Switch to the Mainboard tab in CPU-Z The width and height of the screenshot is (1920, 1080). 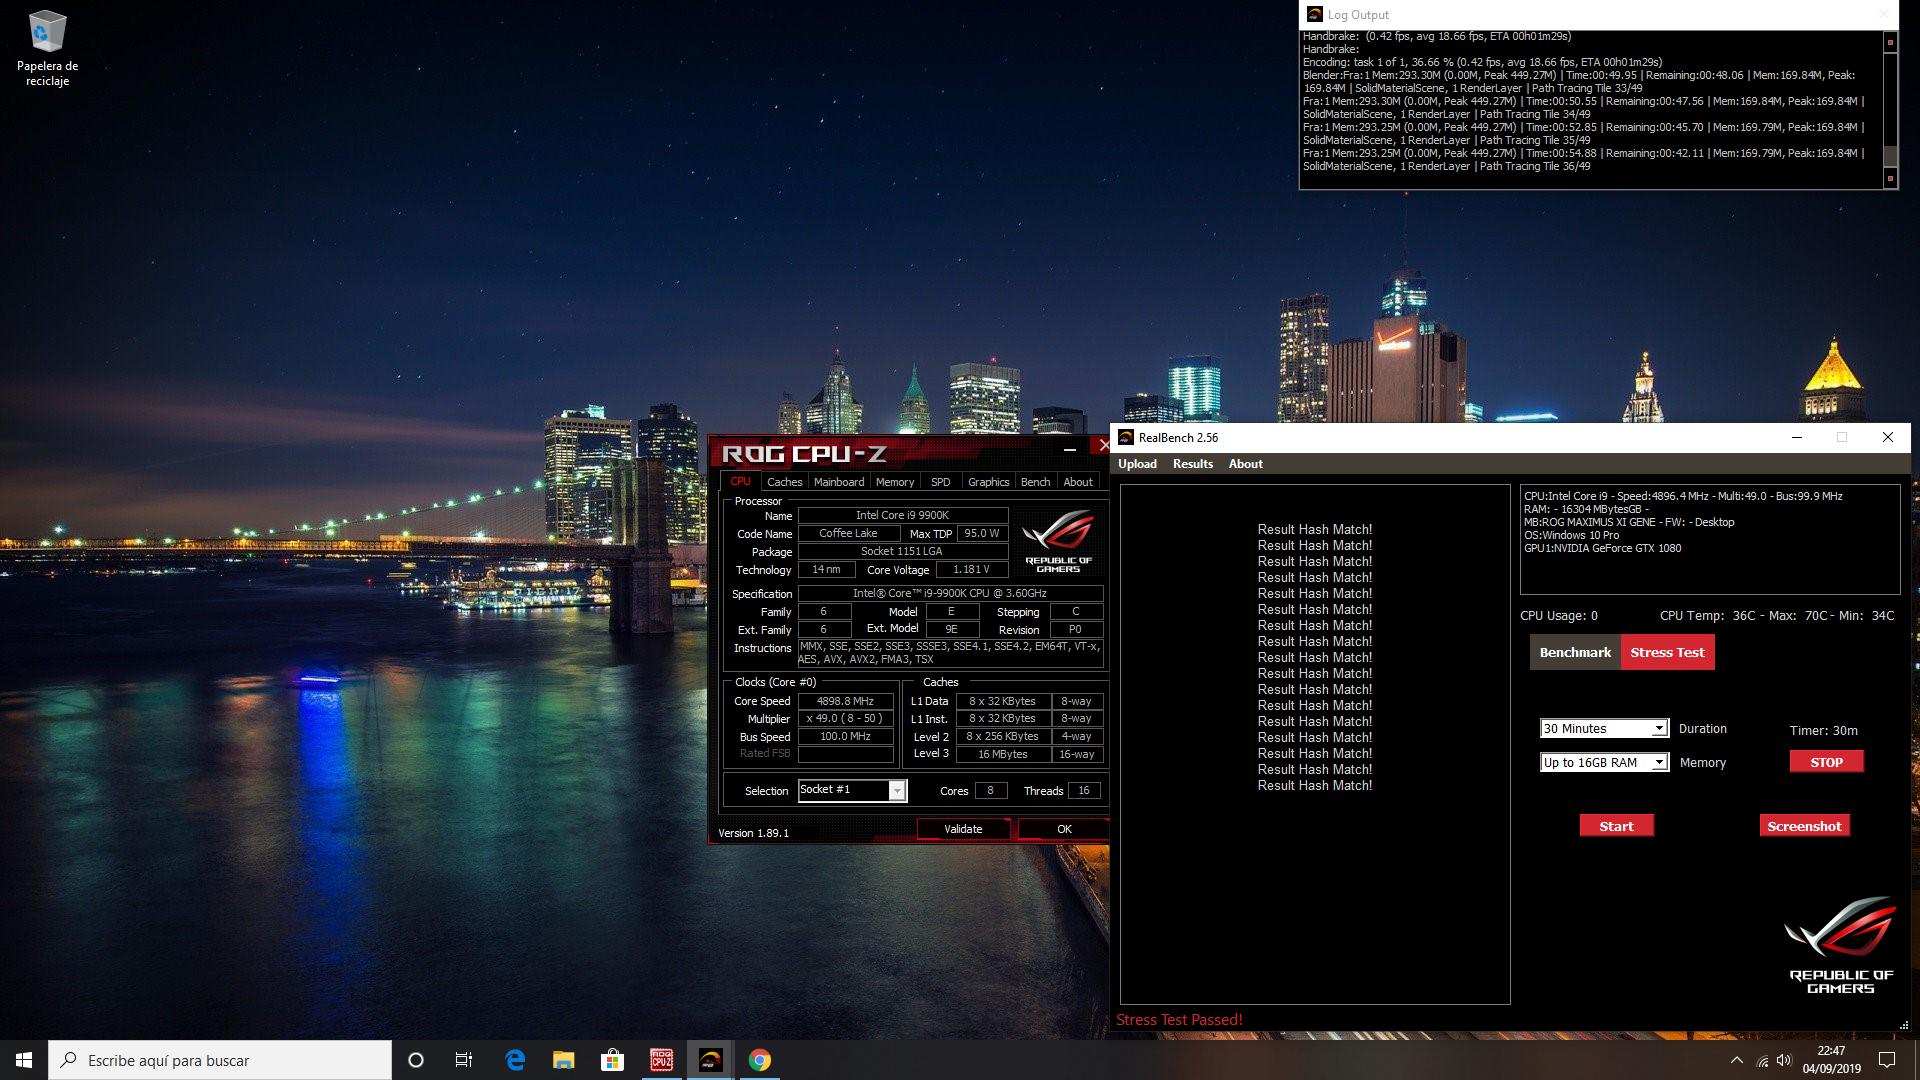[838, 482]
